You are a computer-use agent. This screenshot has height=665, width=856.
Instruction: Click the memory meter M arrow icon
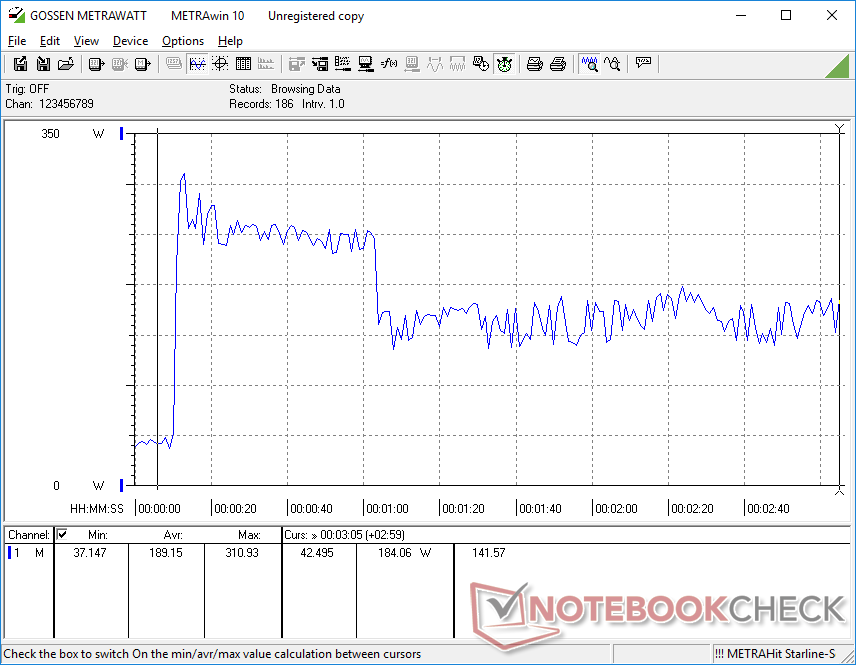tap(142, 64)
